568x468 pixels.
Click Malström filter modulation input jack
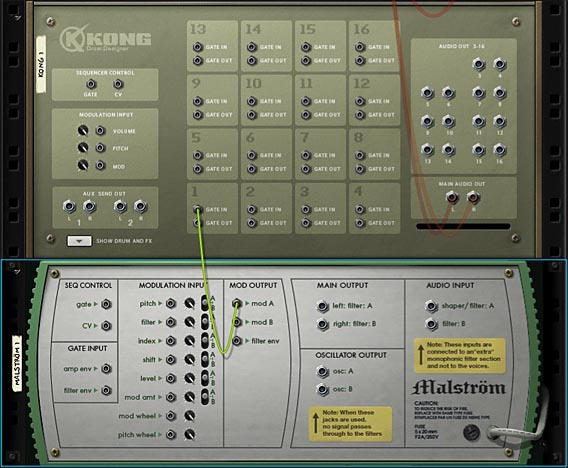tap(171, 322)
